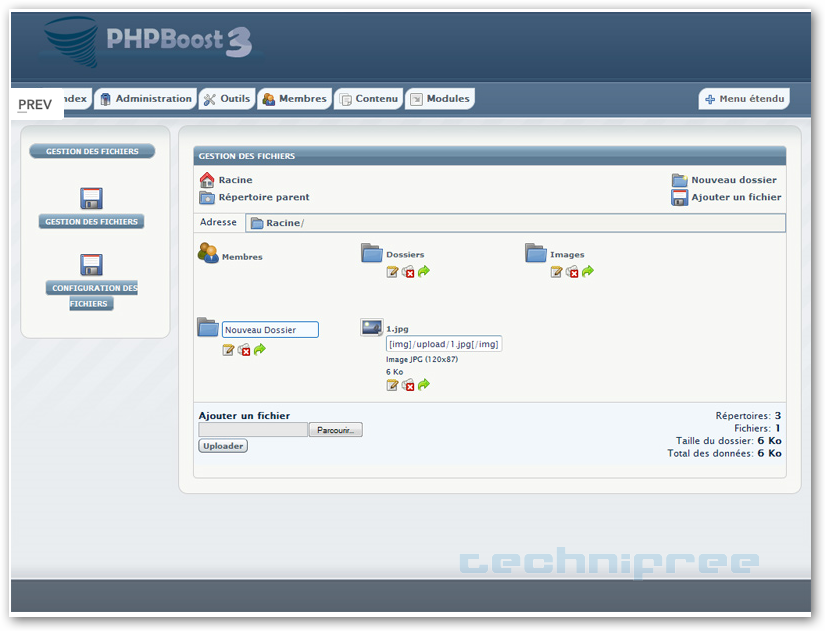This screenshot has width=825, height=631.
Task: Open the Administration menu
Action: coord(144,99)
